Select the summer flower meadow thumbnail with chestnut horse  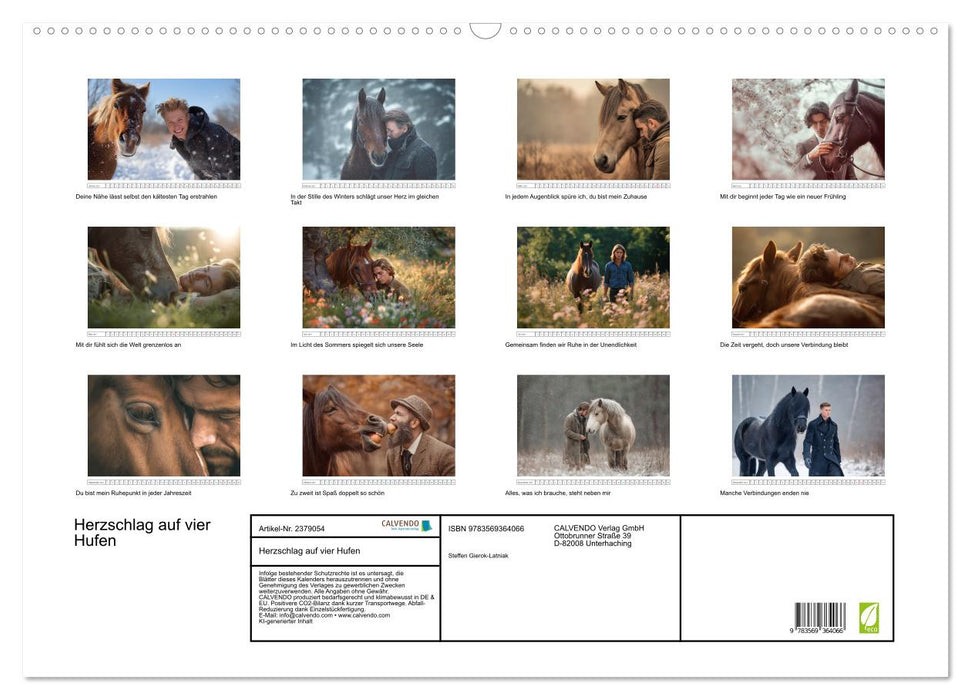tap(378, 277)
